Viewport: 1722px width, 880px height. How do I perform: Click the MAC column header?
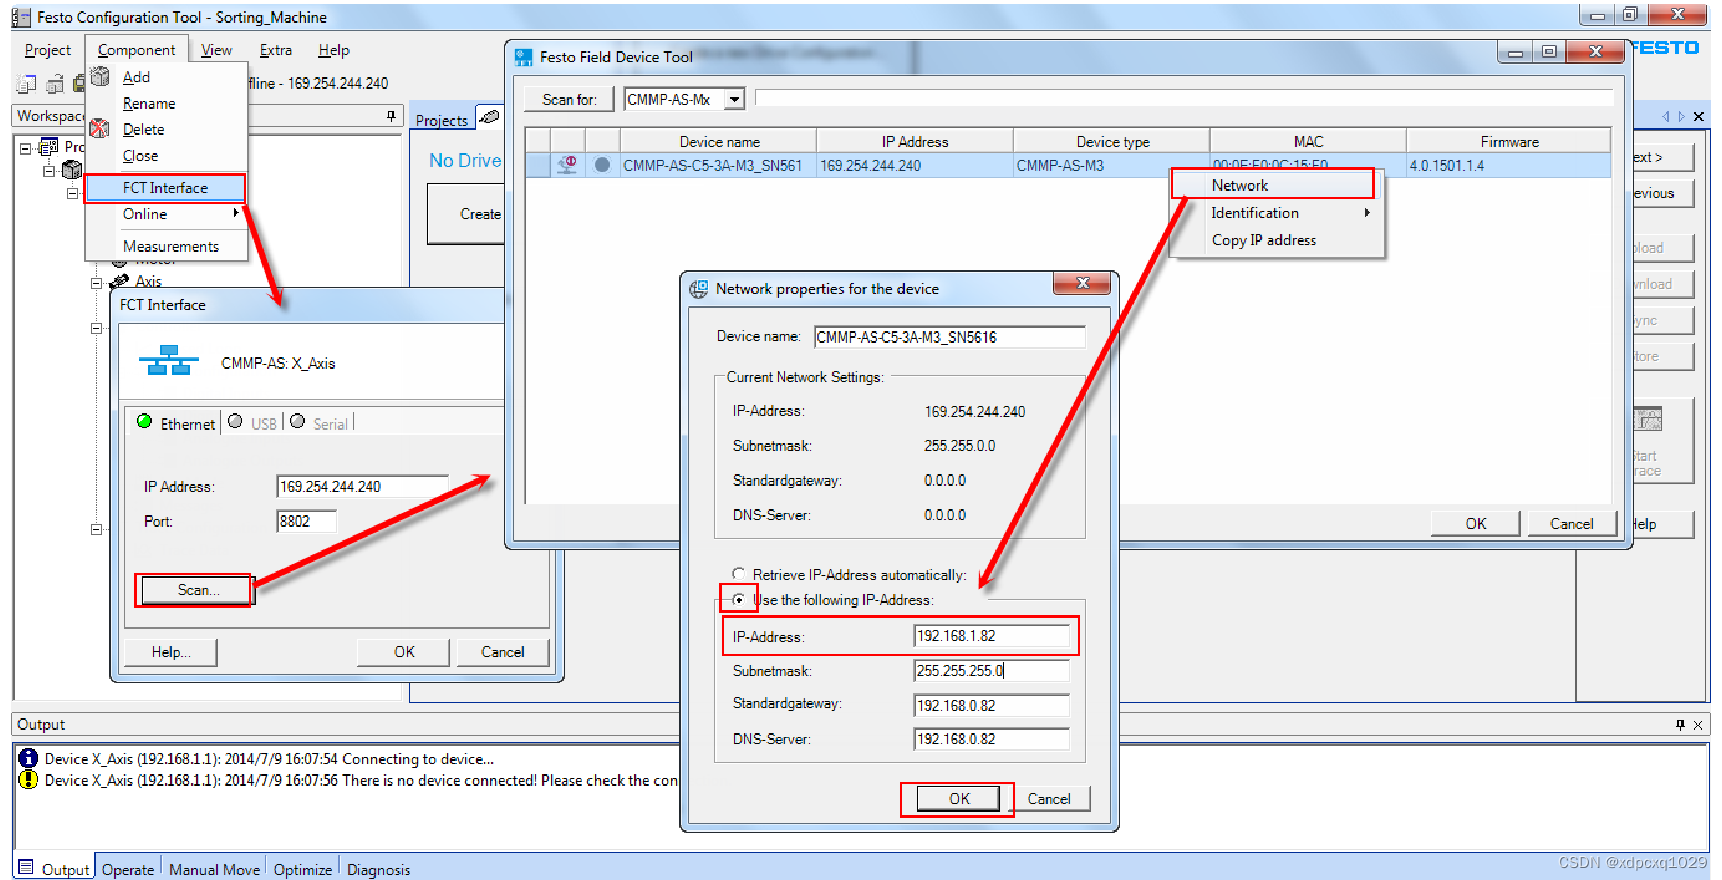click(x=1308, y=141)
